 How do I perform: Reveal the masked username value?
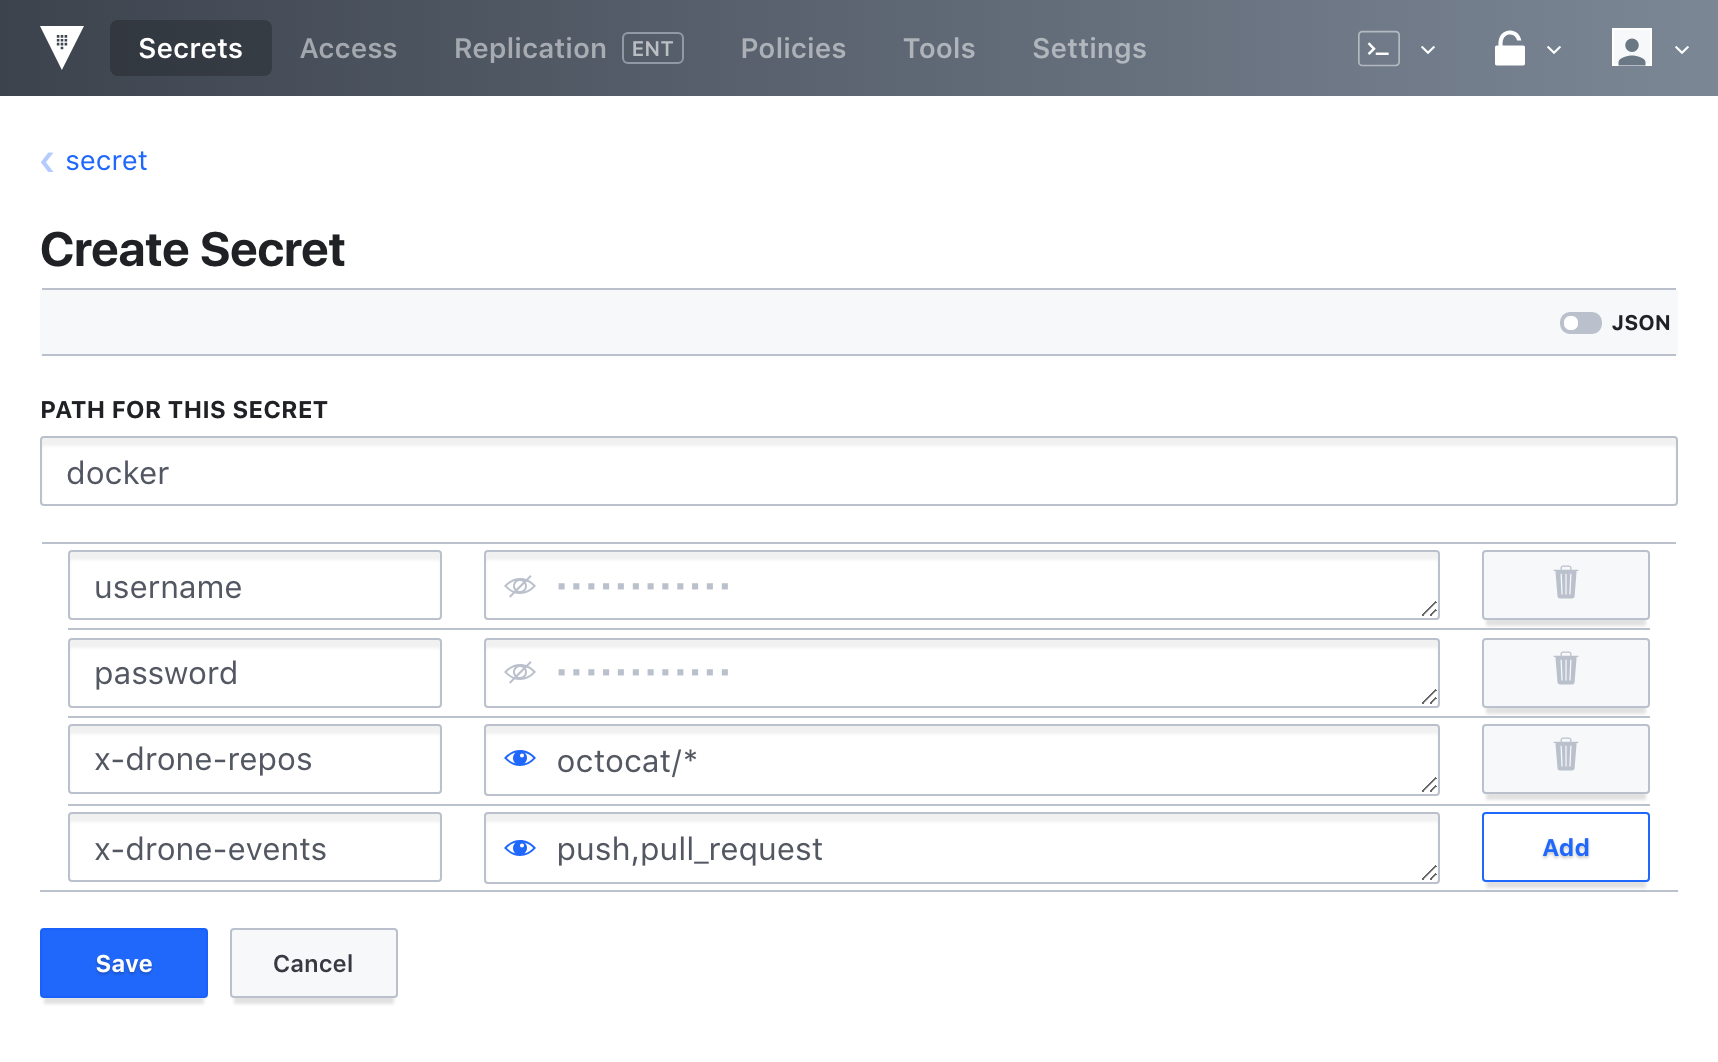(x=520, y=586)
